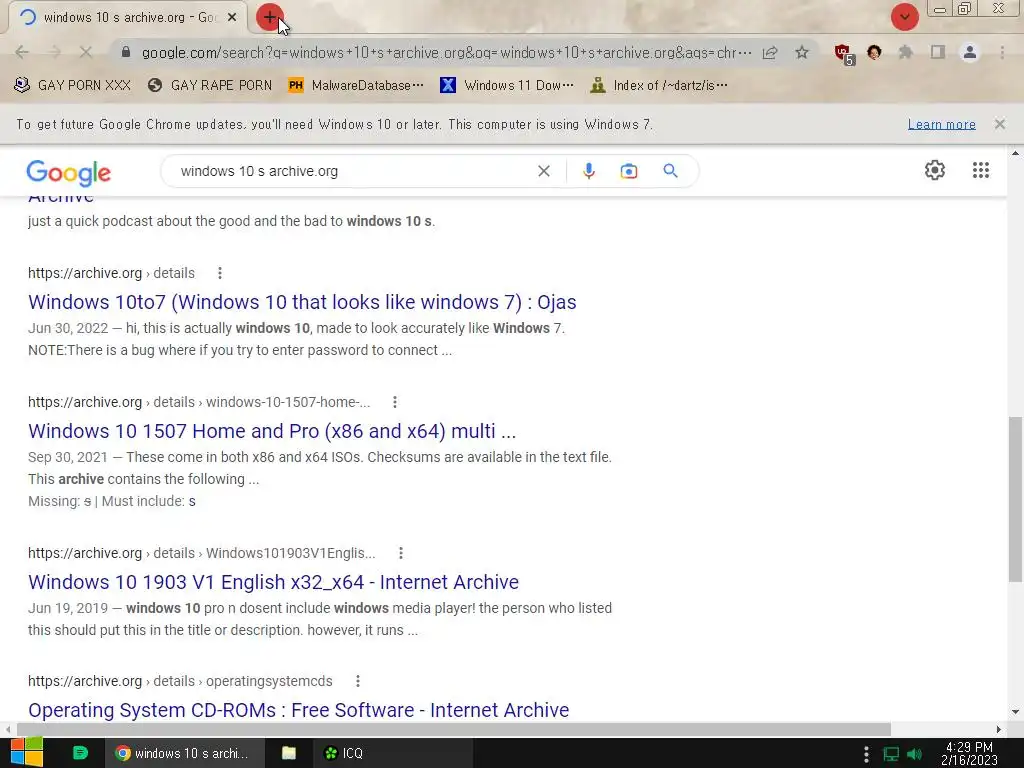The image size is (1024, 768).
Task: Open options for operatingsystemcds result
Action: click(357, 681)
